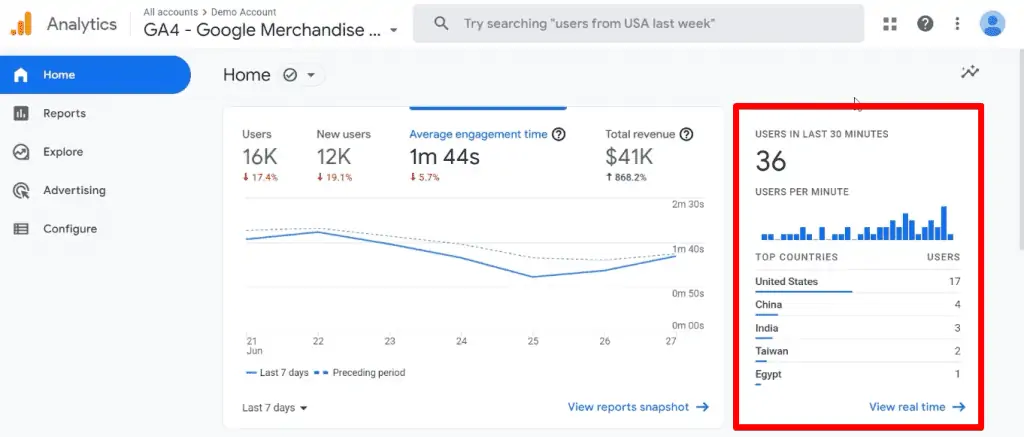Click the help icon beside Total revenue

[x=687, y=134]
